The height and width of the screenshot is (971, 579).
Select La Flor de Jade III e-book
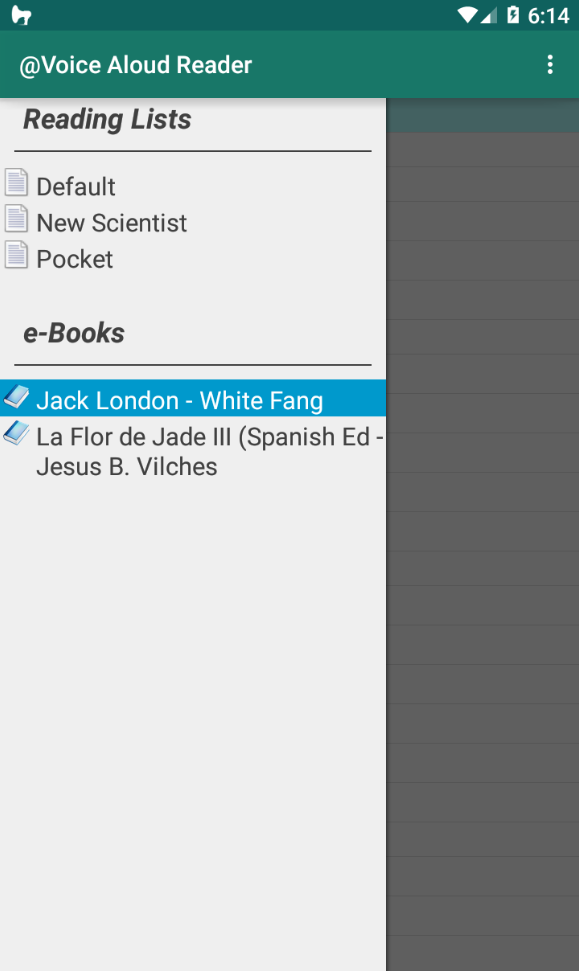pyautogui.click(x=193, y=451)
